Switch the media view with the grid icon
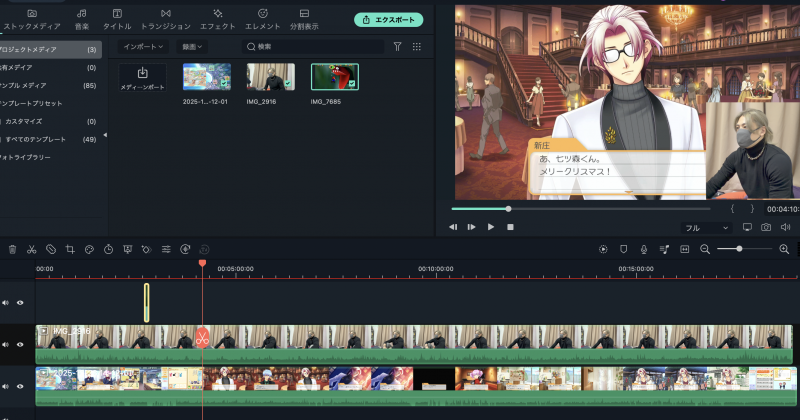 (417, 46)
